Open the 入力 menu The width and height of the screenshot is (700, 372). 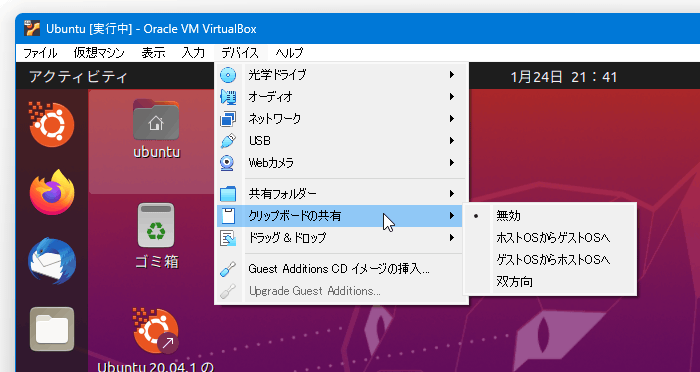[193, 53]
